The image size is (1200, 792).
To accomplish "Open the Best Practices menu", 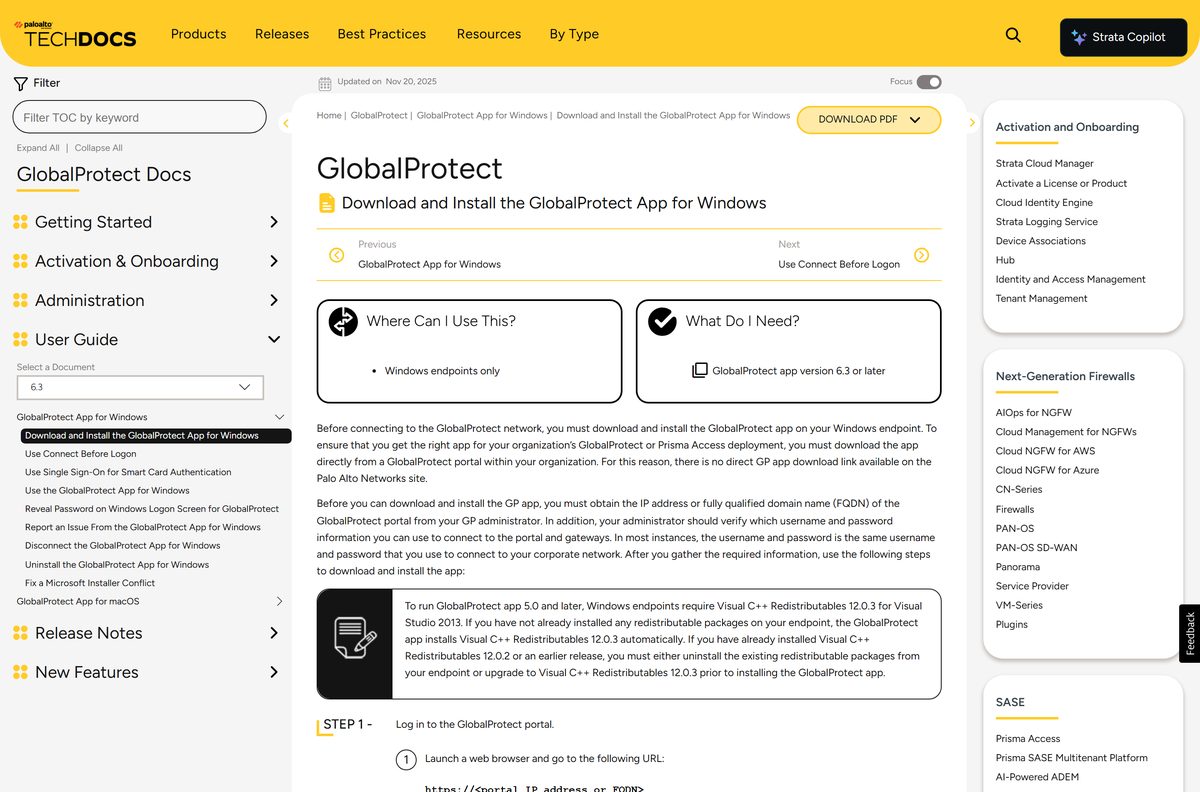I will (x=382, y=34).
